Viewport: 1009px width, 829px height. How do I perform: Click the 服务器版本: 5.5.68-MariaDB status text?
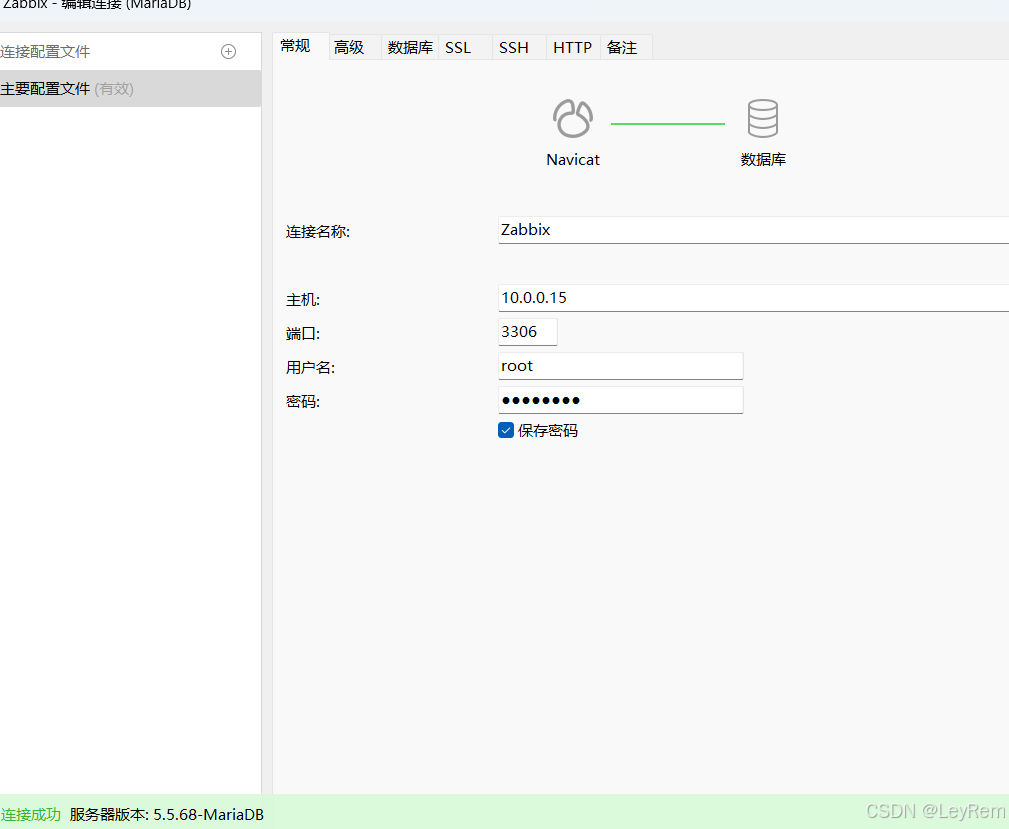pyautogui.click(x=167, y=814)
